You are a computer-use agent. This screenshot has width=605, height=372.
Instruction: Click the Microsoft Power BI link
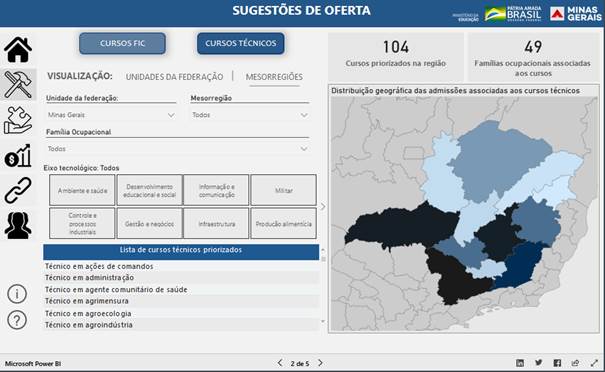[x=33, y=364]
